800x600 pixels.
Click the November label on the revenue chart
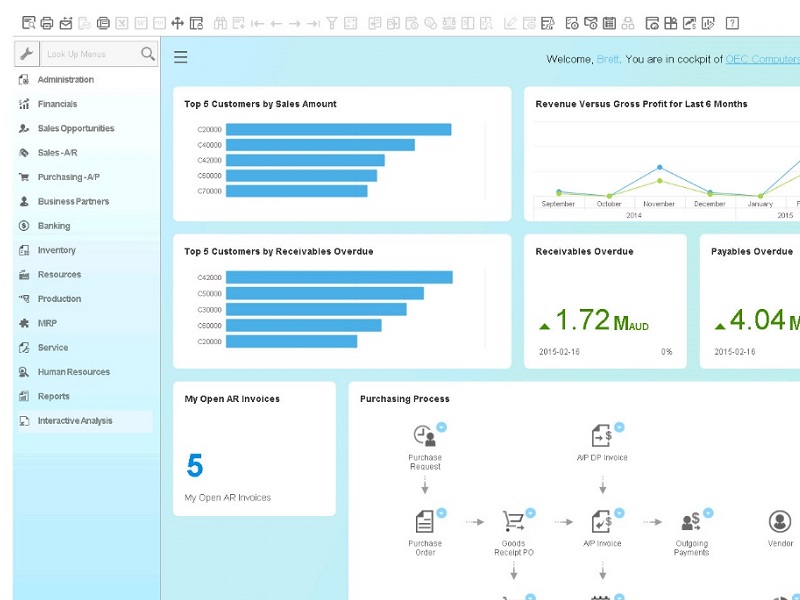coord(659,204)
